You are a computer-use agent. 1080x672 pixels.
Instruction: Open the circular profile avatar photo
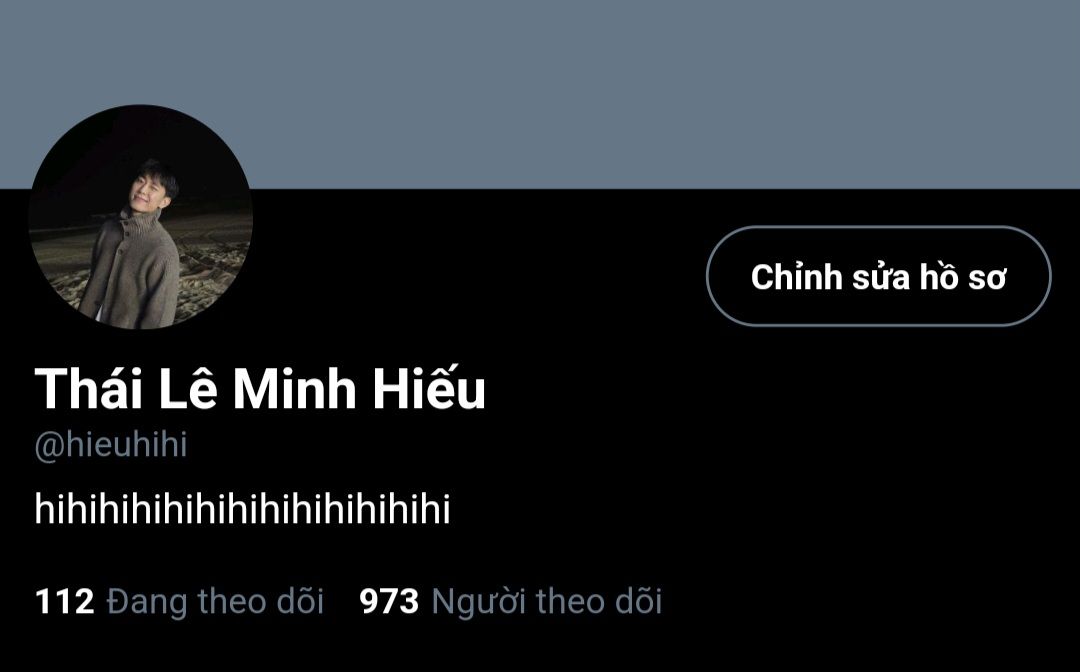coord(141,217)
